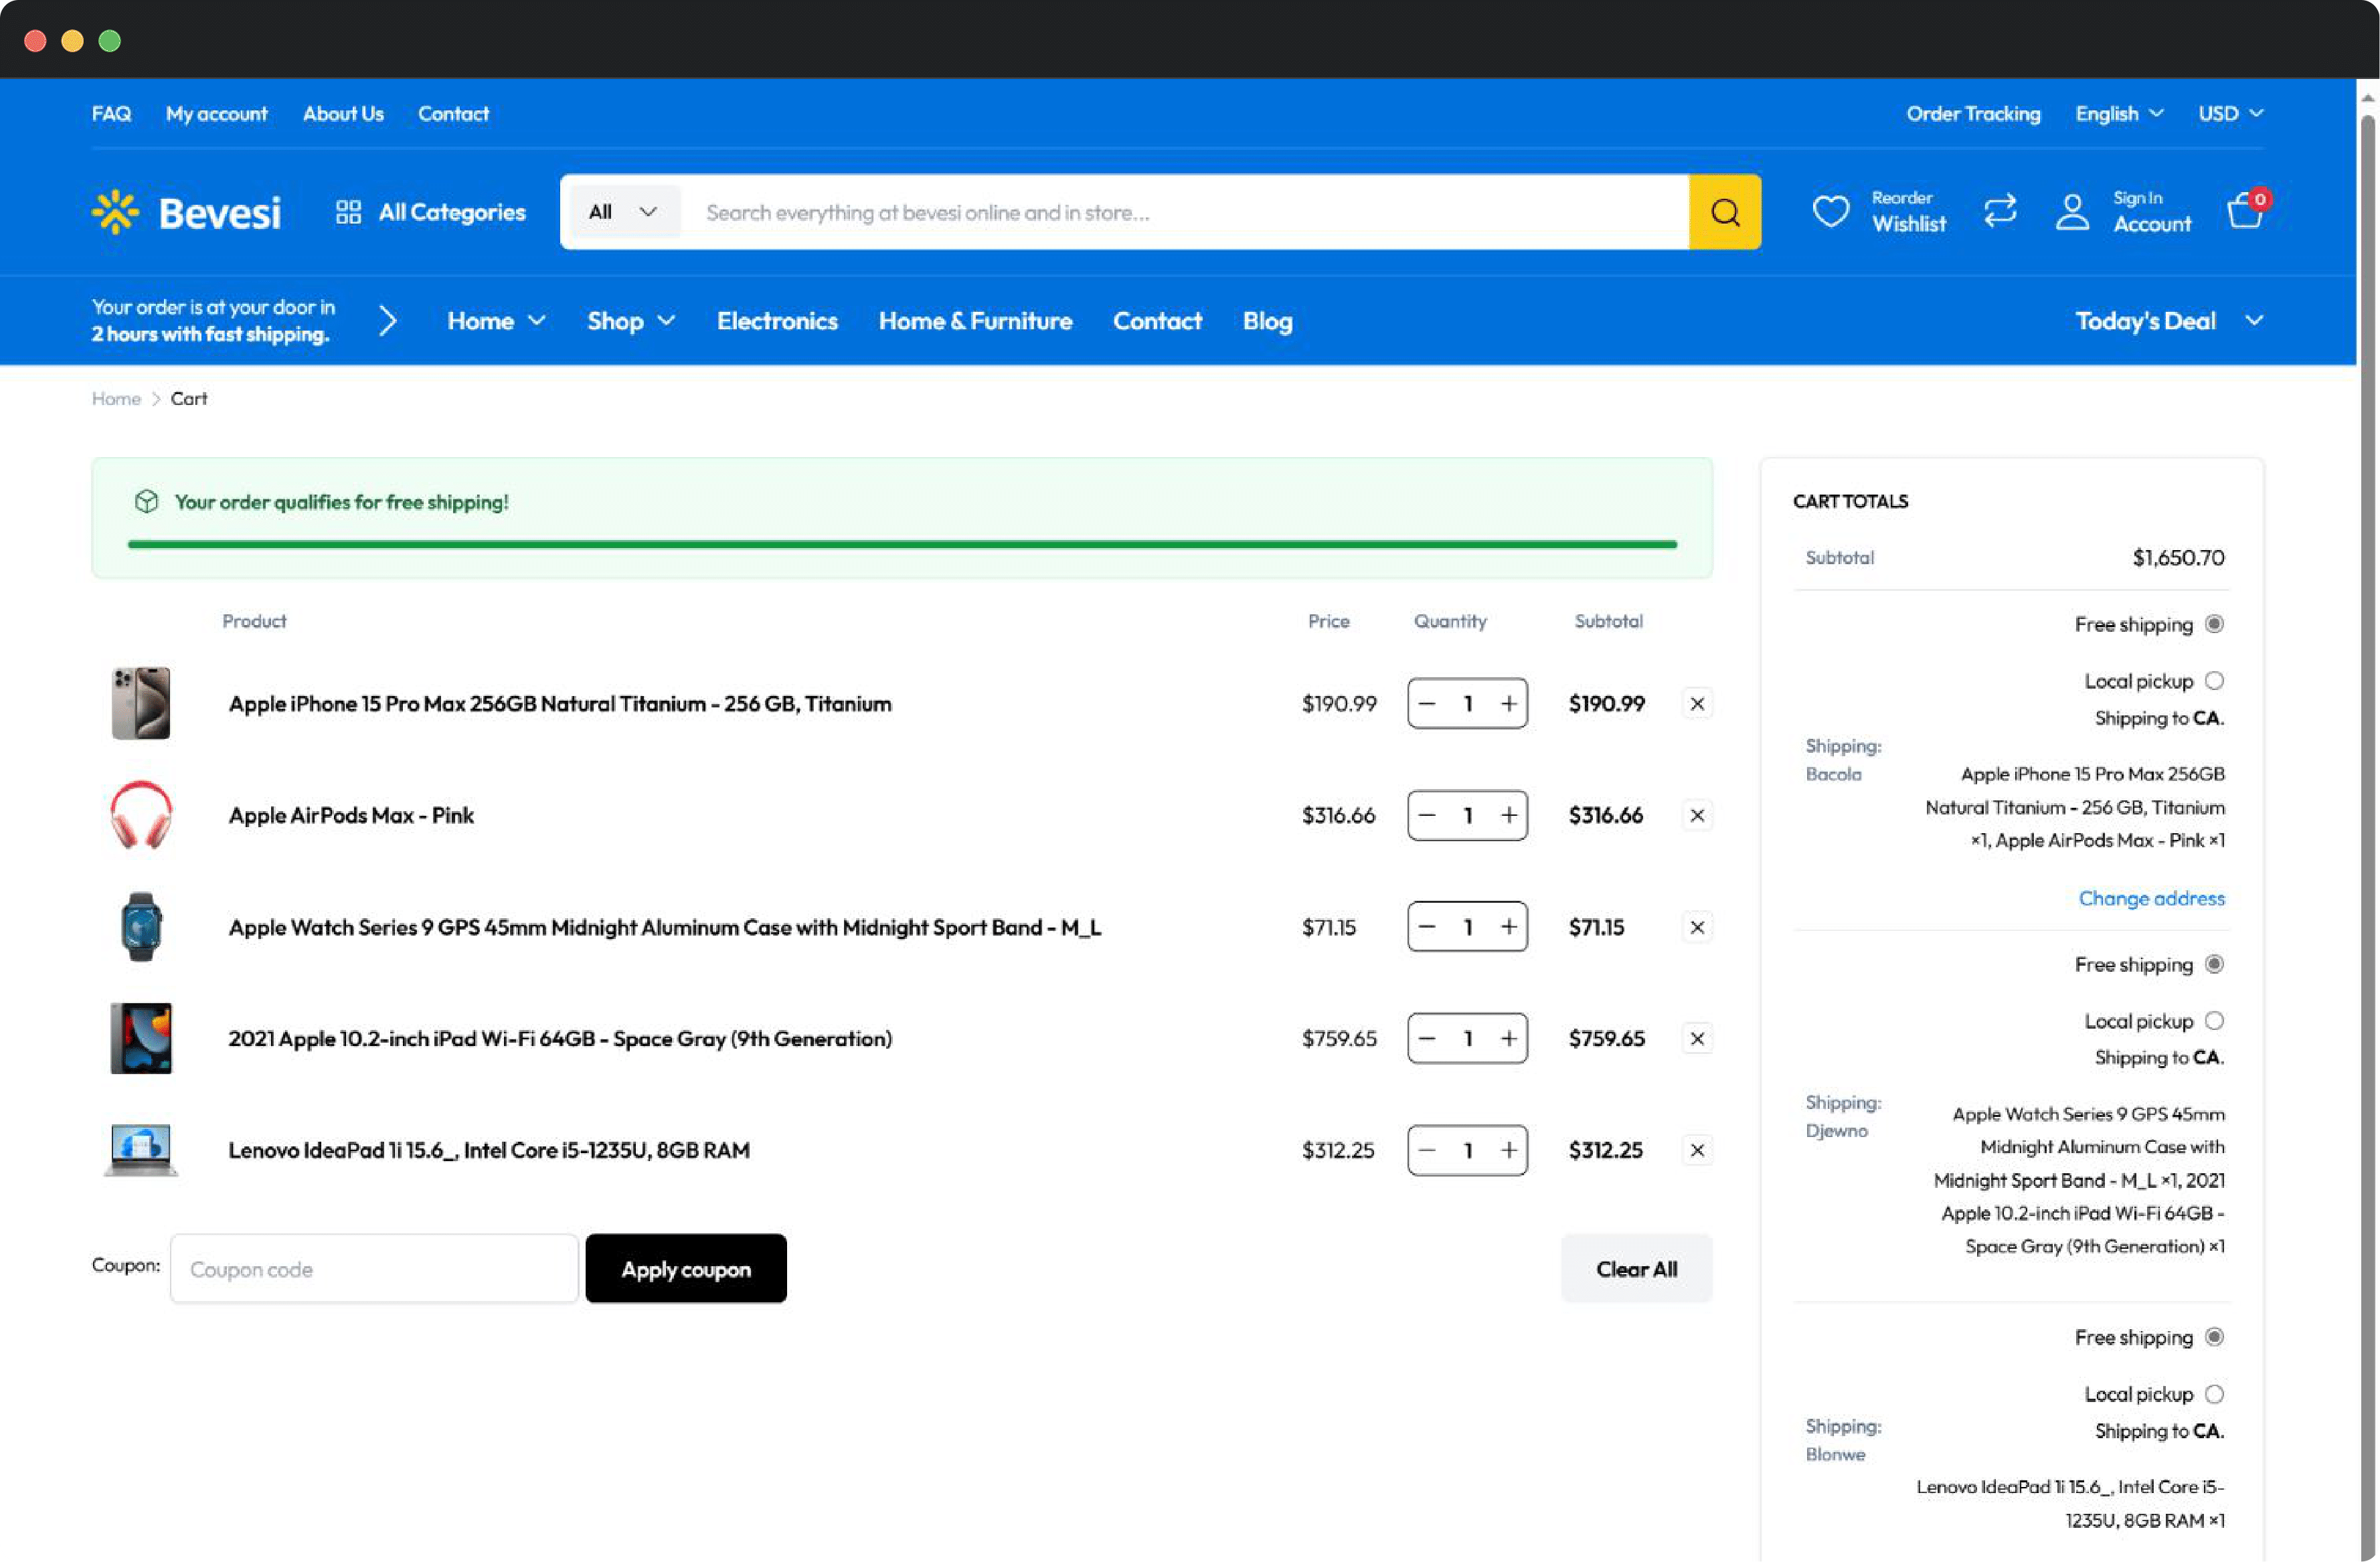Viewport: 2380px width, 1562px height.
Task: Expand the Shop dropdown menu
Action: click(x=631, y=319)
